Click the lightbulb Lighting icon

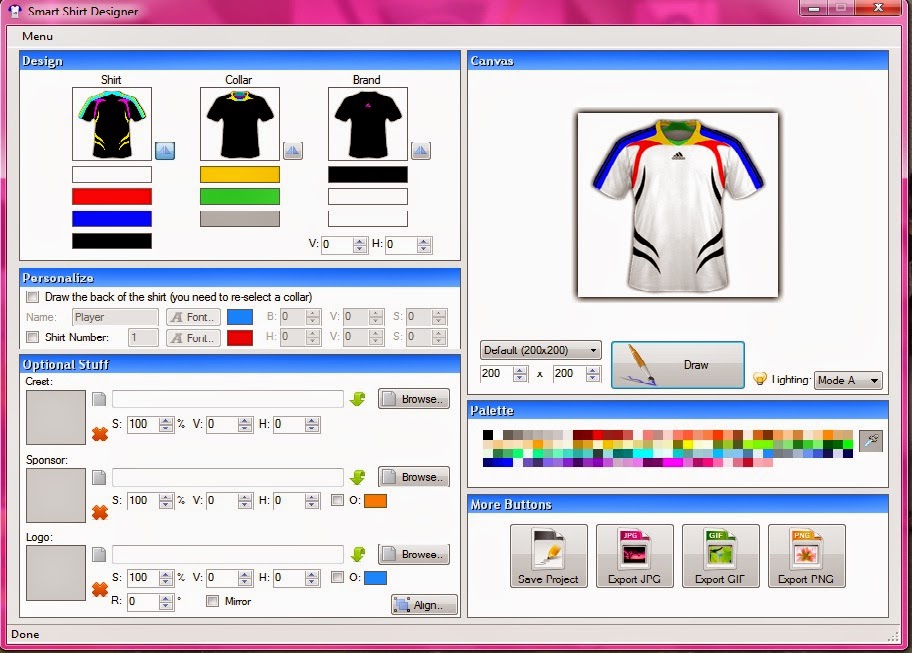pyautogui.click(x=760, y=379)
